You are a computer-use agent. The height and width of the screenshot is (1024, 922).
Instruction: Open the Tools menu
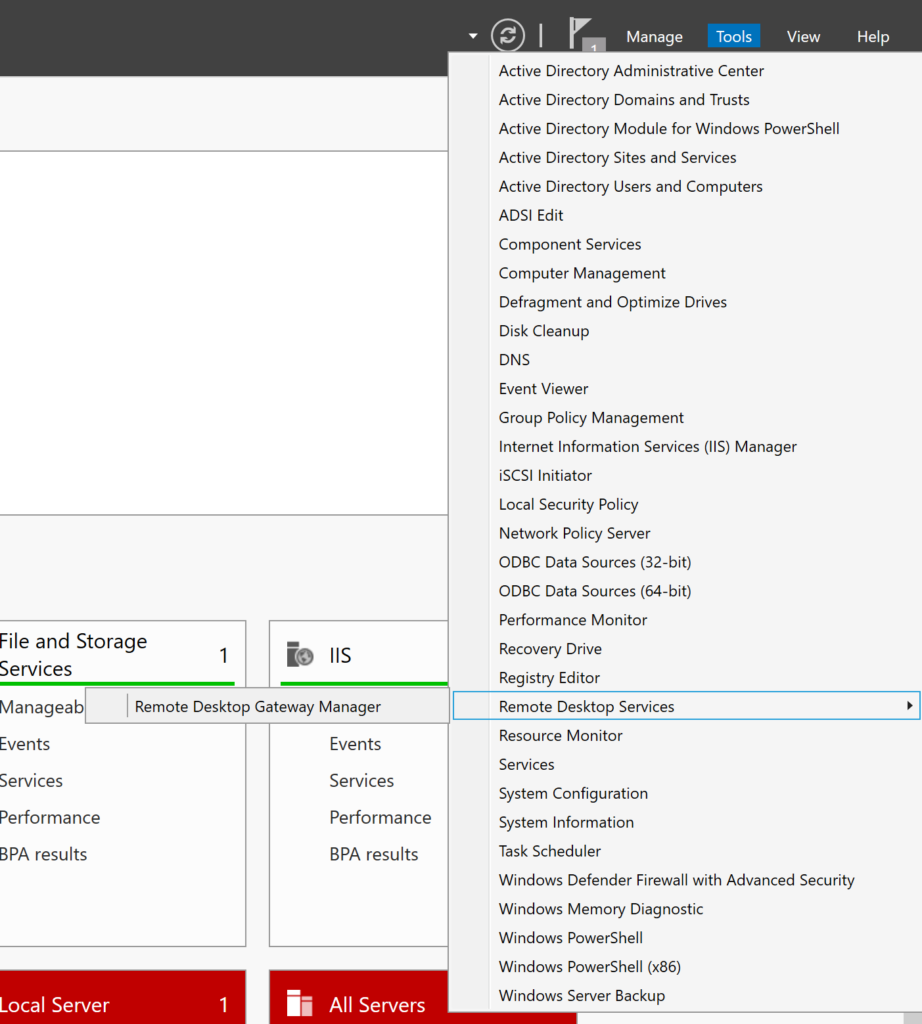pyautogui.click(x=733, y=35)
